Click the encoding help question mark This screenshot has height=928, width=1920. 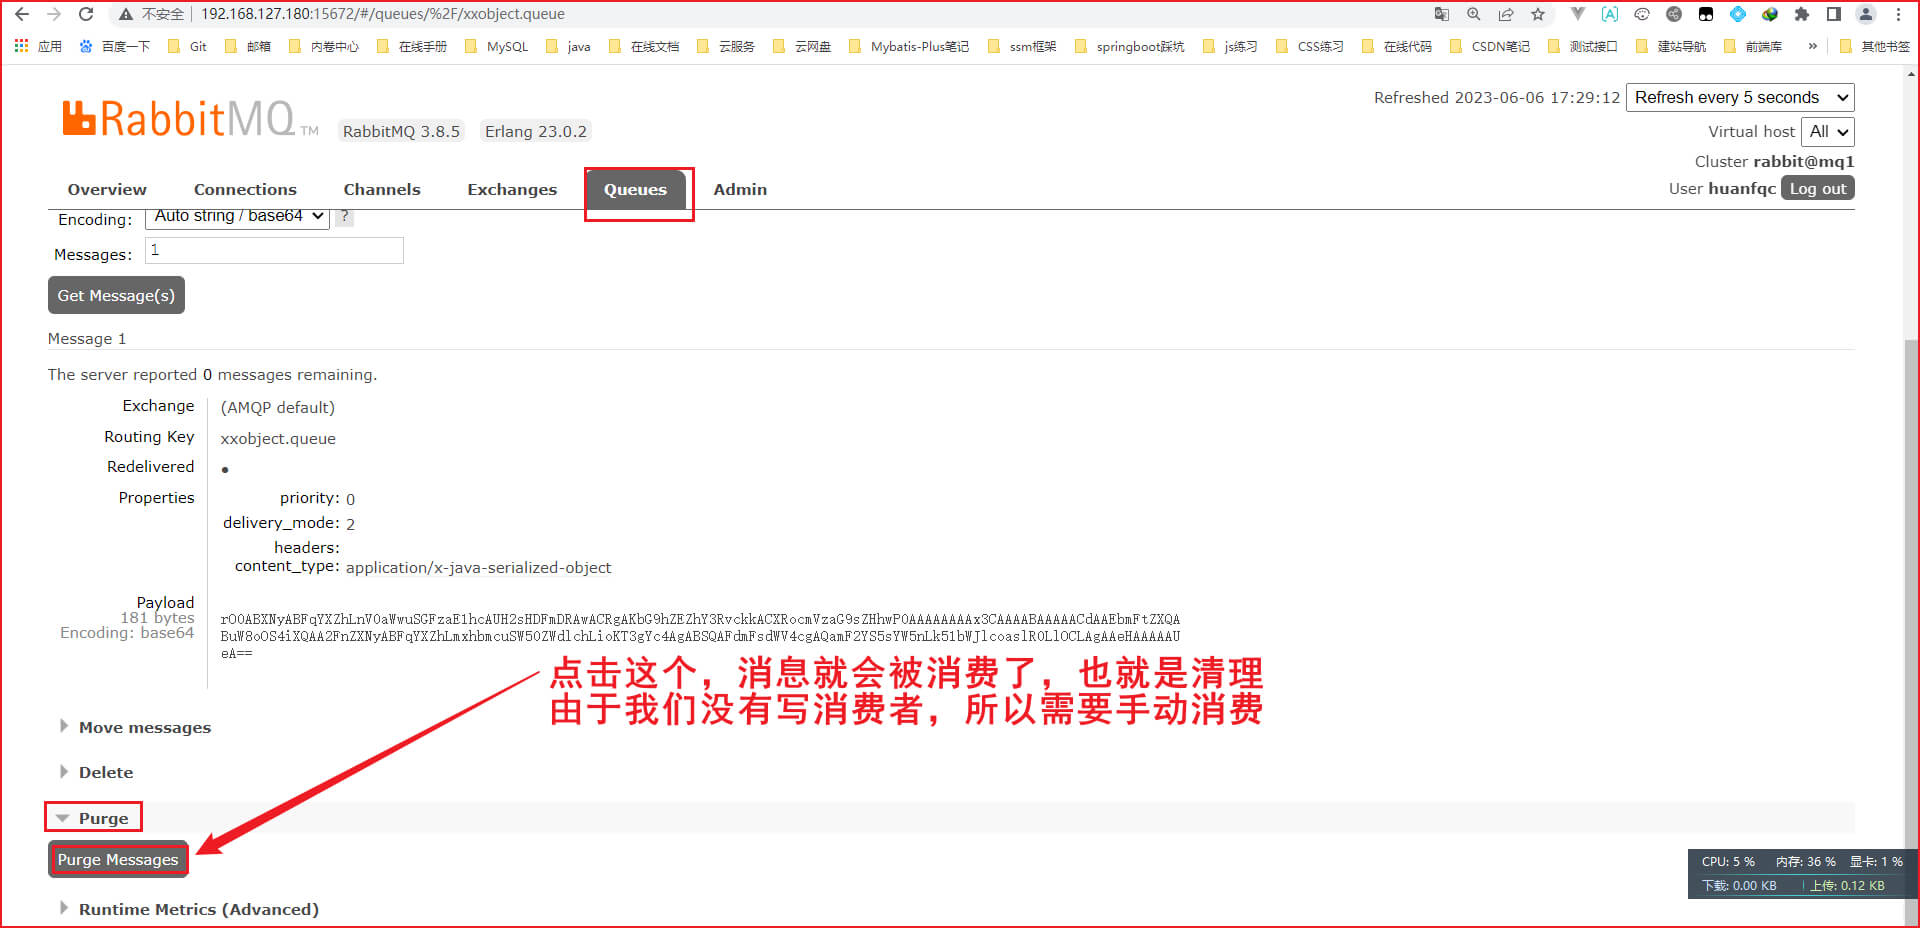tap(344, 216)
